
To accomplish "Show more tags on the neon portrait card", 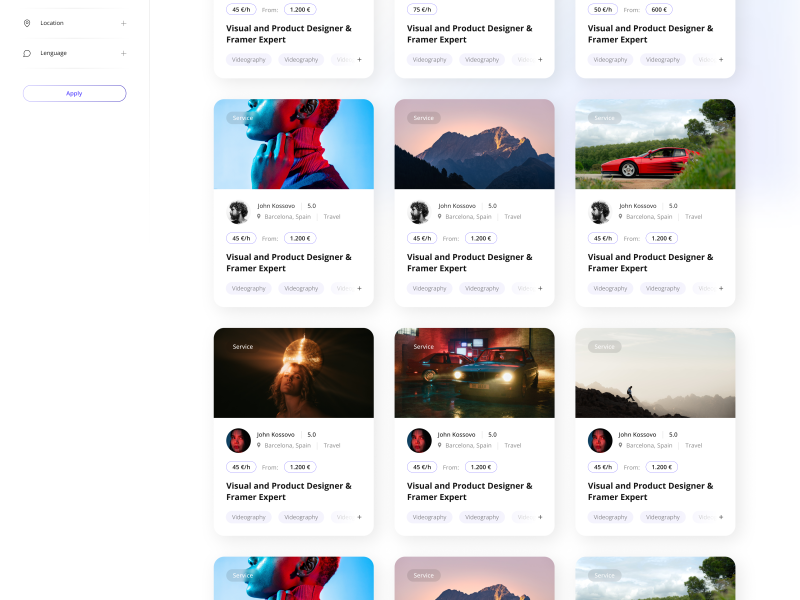I will (x=360, y=288).
